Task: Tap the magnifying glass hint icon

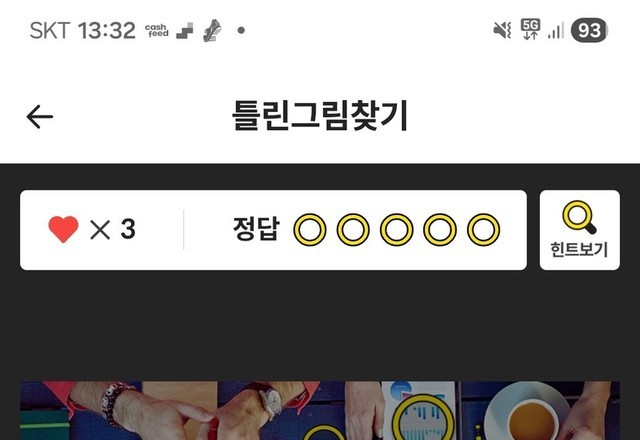Action: (x=579, y=217)
